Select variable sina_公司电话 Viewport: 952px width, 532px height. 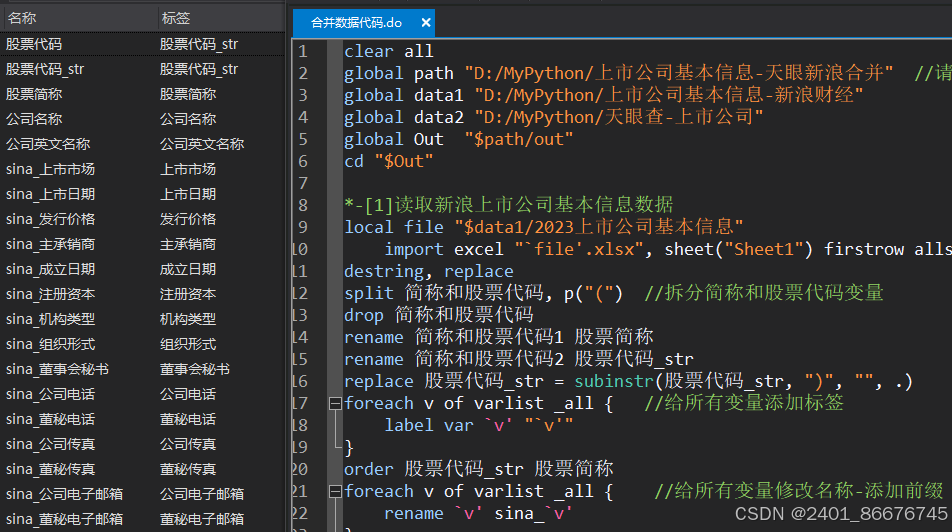tap(50, 394)
